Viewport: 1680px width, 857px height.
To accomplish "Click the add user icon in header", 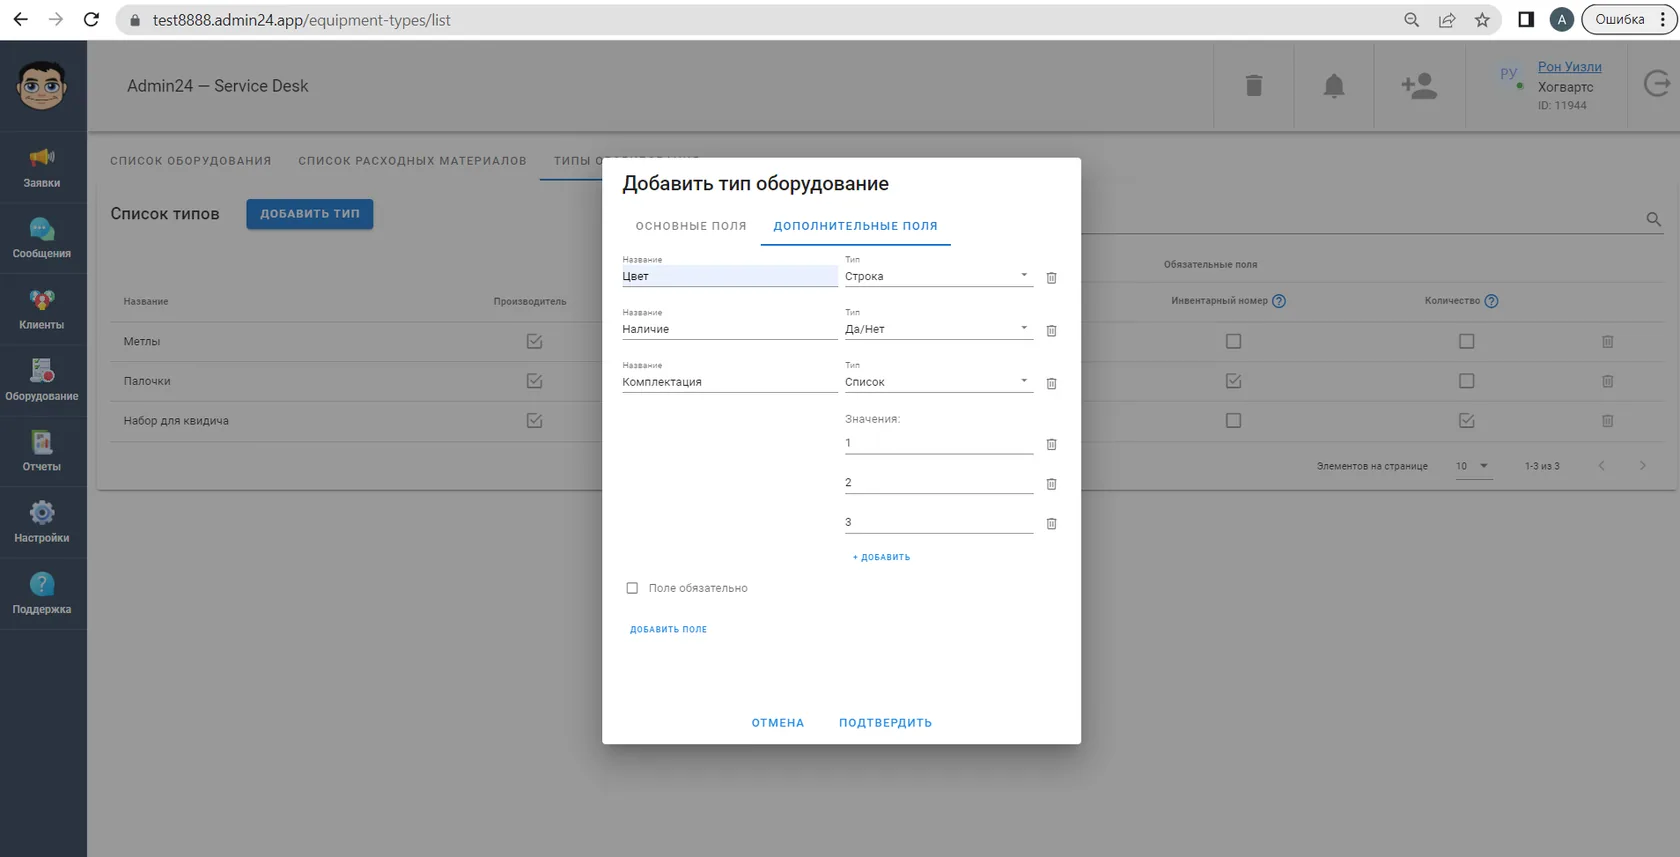I will click(x=1419, y=86).
